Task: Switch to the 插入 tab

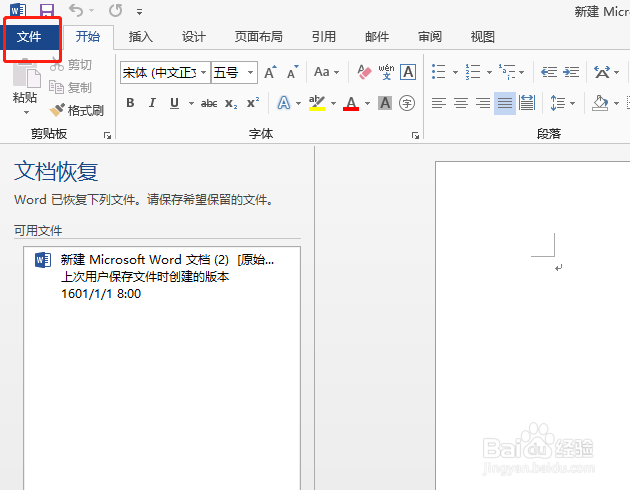Action: pos(141,37)
